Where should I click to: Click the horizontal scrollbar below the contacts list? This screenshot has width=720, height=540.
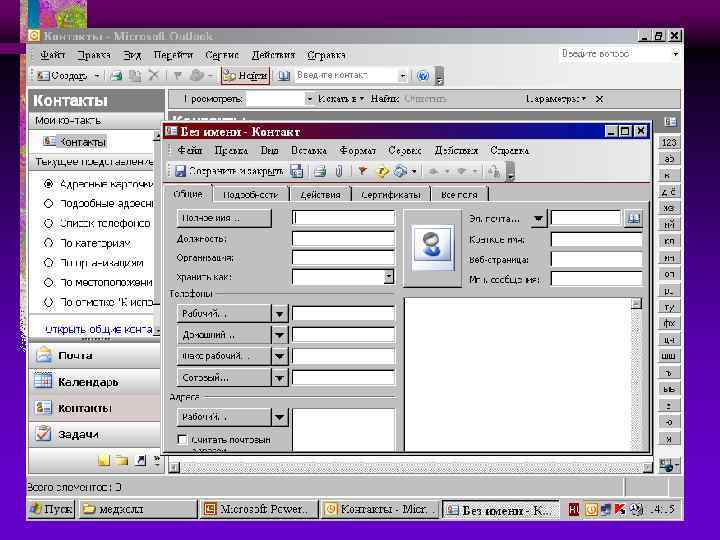click(411, 468)
